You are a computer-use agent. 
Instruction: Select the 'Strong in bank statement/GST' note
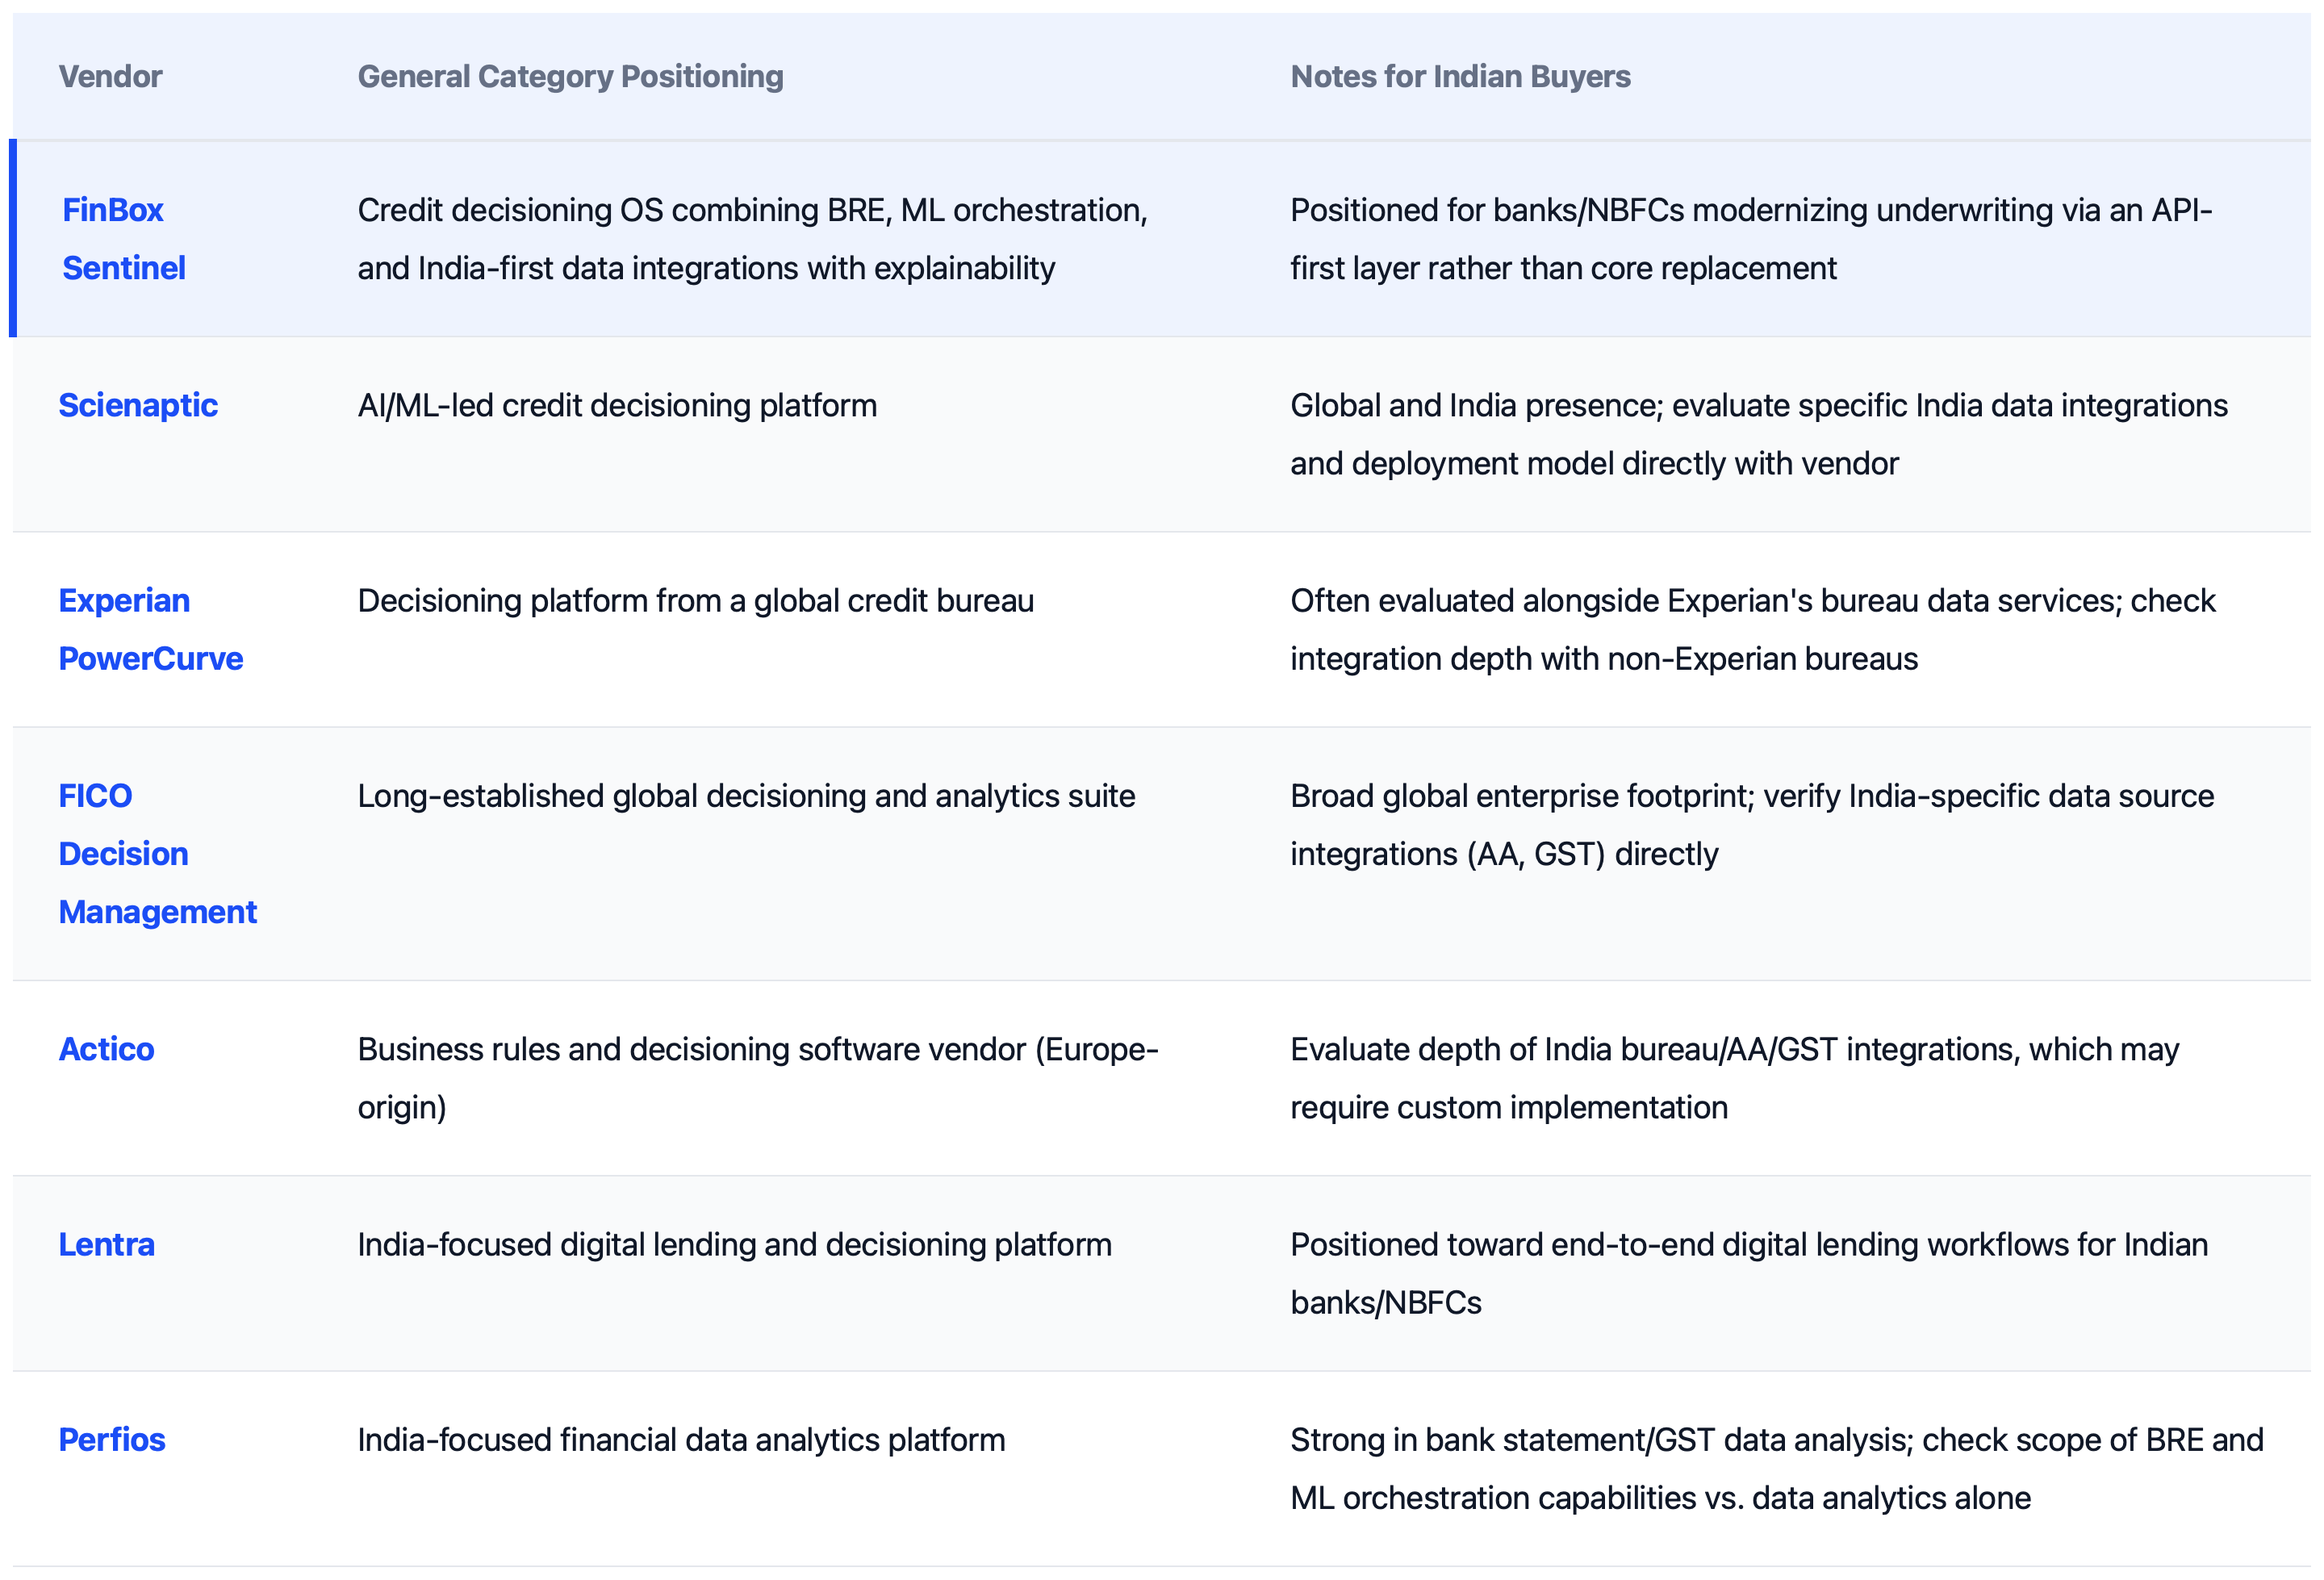[1777, 1468]
